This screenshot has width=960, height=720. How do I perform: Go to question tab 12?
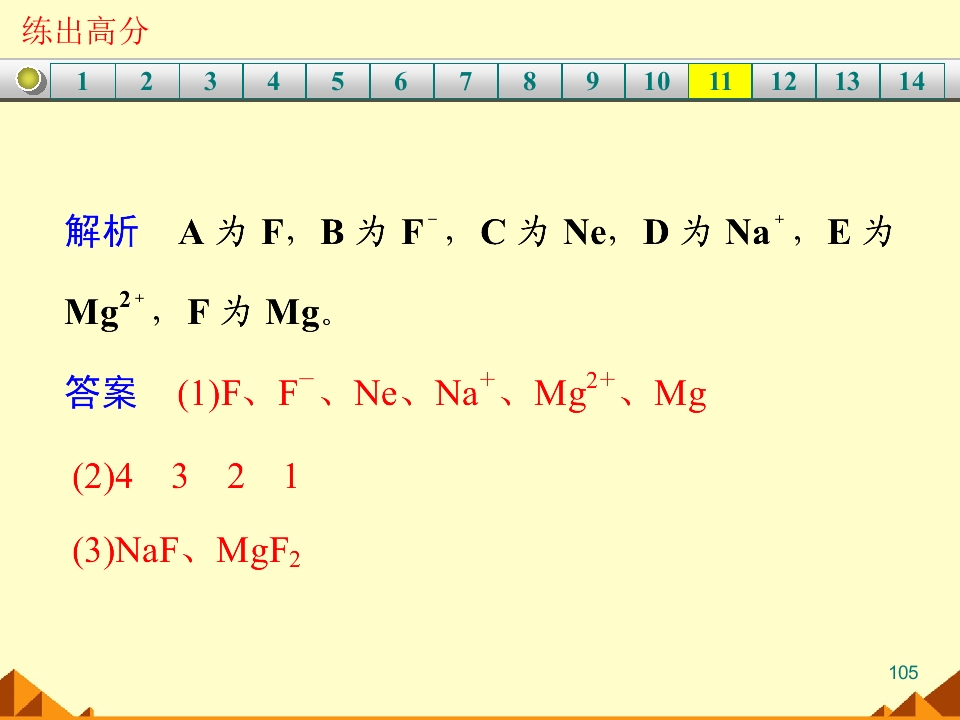pyautogui.click(x=784, y=81)
